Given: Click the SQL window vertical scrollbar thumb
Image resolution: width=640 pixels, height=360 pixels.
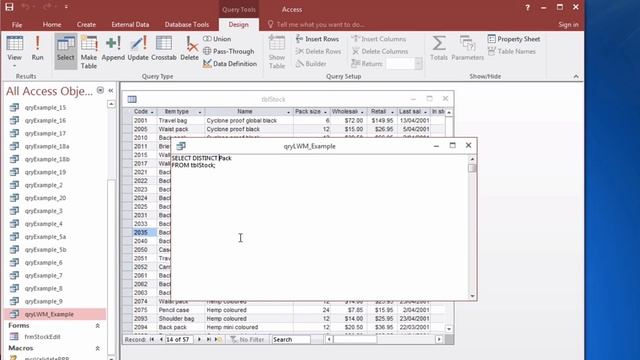Looking at the screenshot, I should click(x=472, y=168).
